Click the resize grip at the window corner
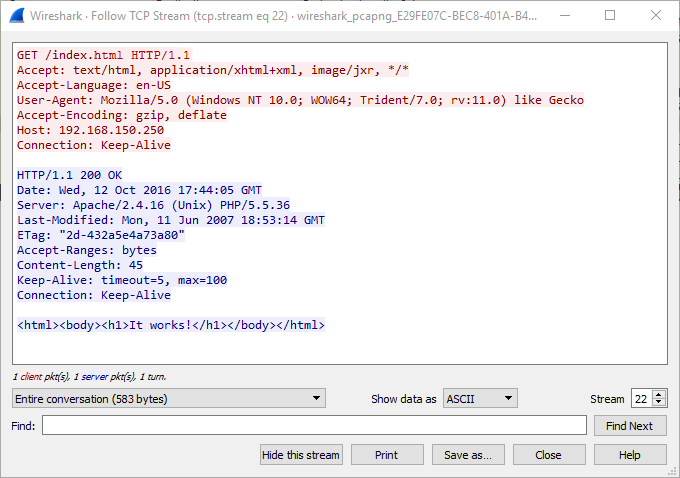Viewport: 680px width, 478px height. point(673,471)
